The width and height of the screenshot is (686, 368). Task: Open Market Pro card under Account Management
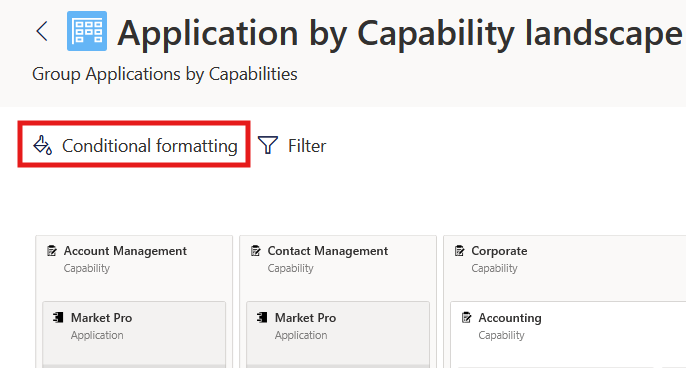134,335
